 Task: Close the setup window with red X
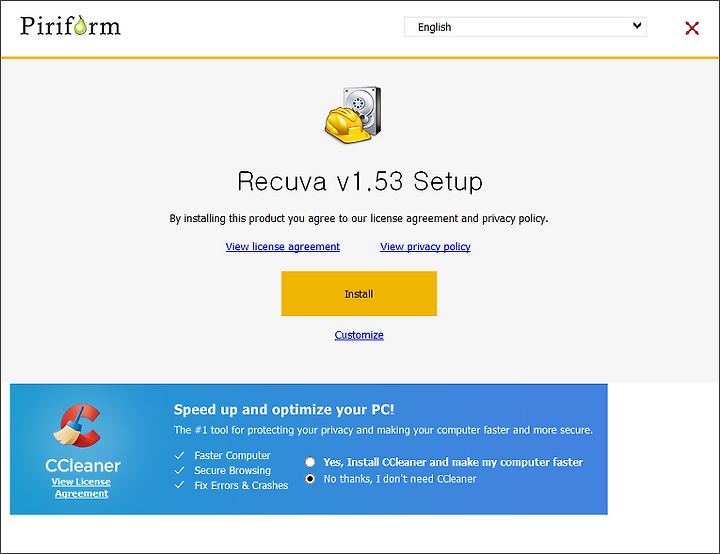tap(692, 28)
